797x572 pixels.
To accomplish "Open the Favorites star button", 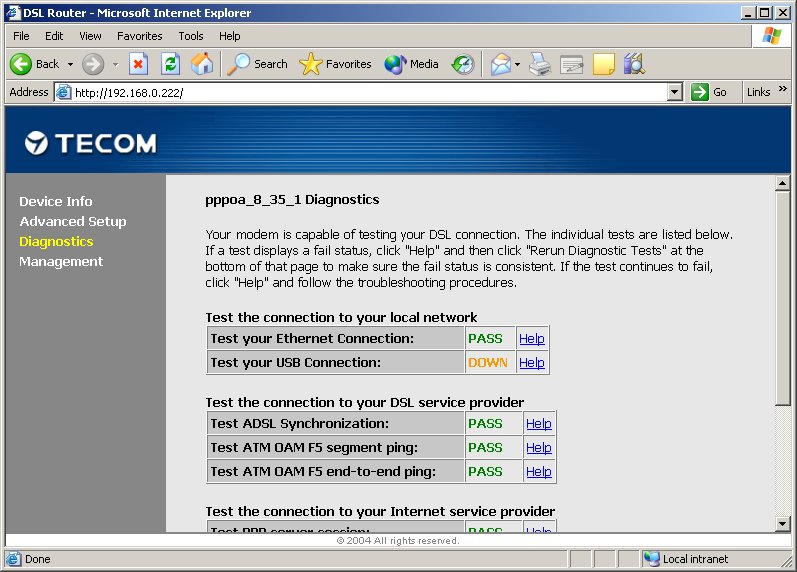I will click(336, 64).
